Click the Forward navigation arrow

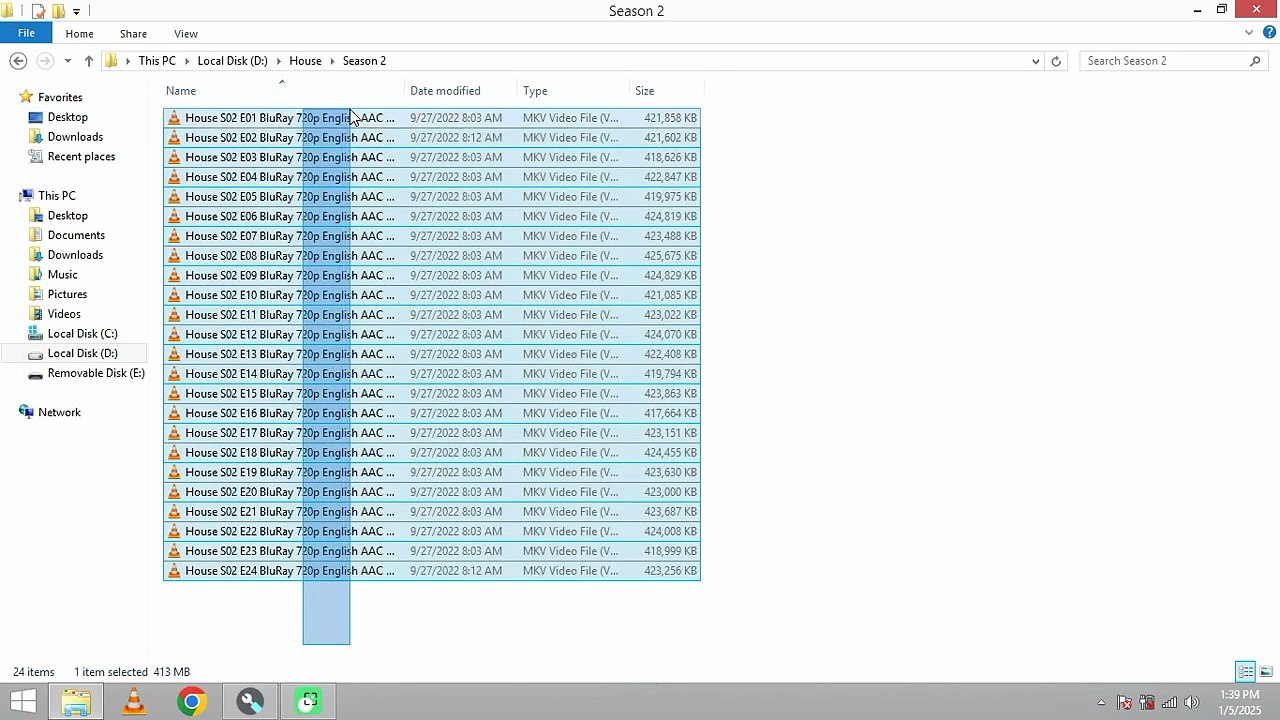(44, 61)
